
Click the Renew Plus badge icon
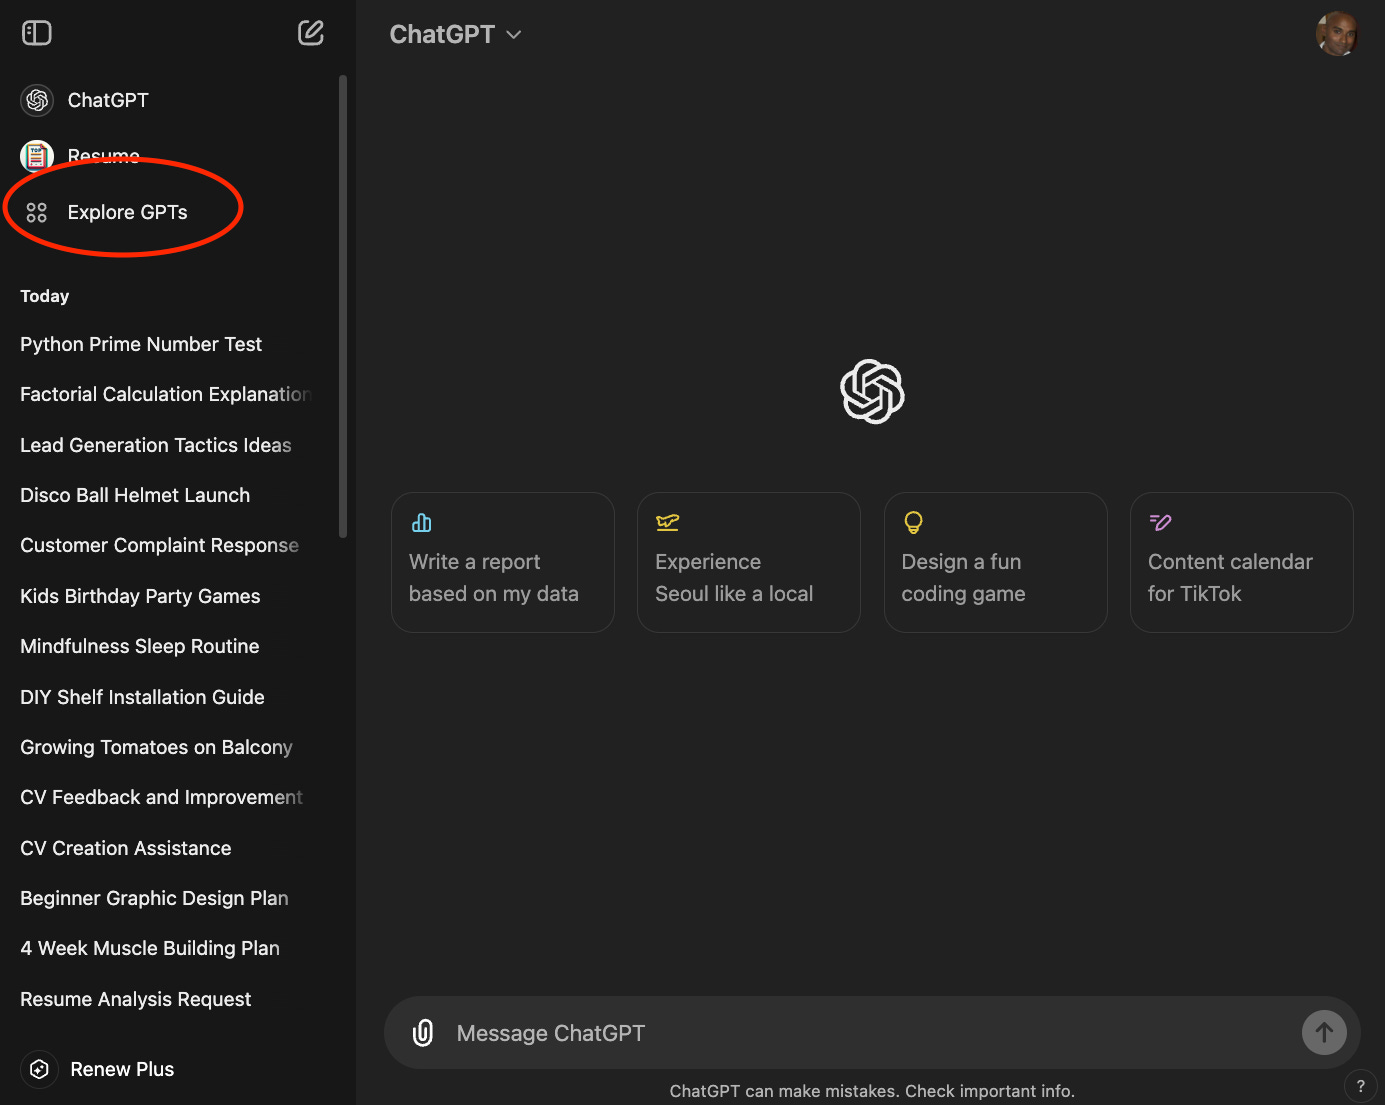point(39,1069)
